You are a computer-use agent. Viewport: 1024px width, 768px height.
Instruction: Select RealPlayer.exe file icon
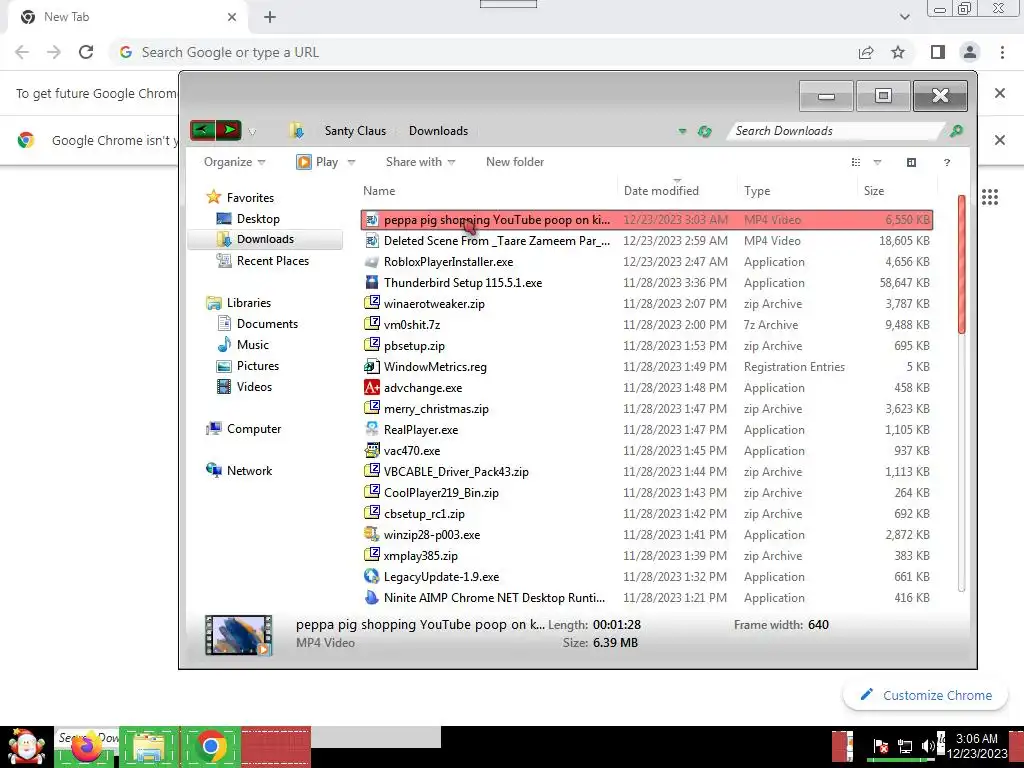pos(372,429)
